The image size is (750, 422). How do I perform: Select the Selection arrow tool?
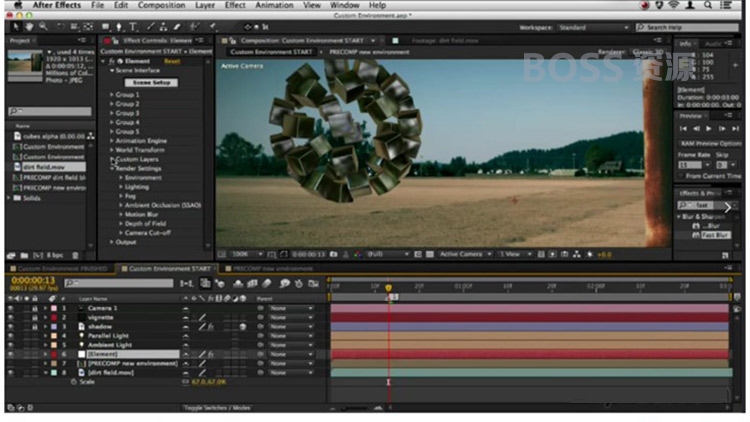tap(15, 27)
